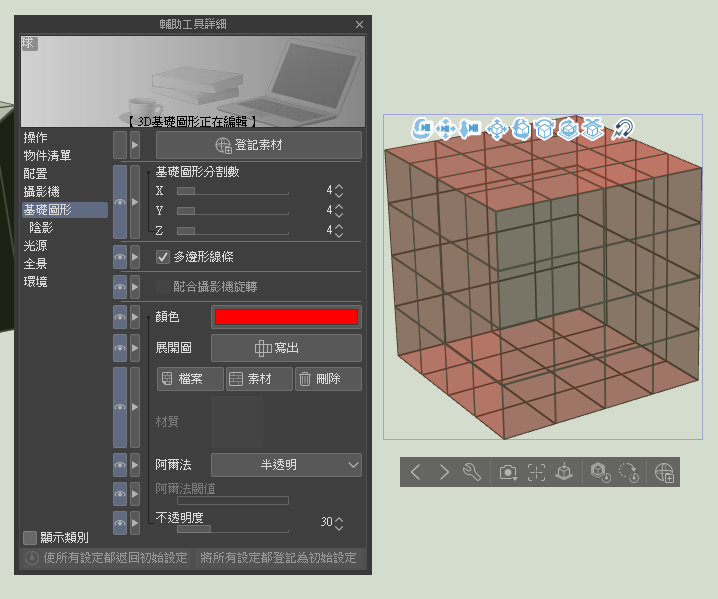
Task: Click the reset model rotation icon
Action: pyautogui.click(x=629, y=472)
